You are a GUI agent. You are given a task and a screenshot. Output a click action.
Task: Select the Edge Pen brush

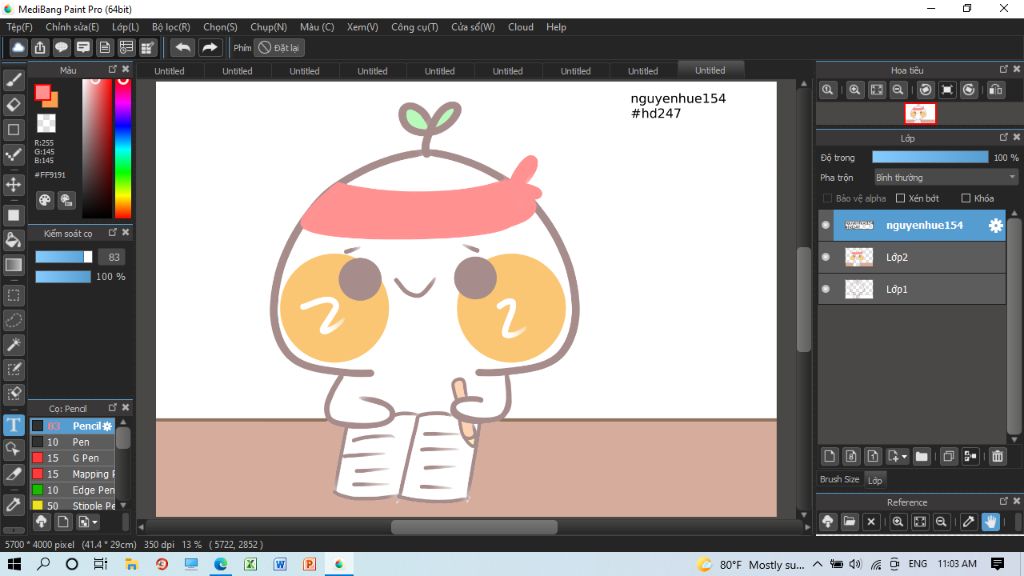72,490
